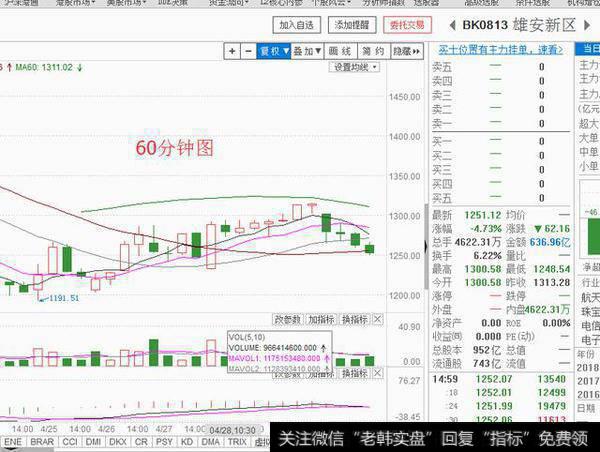Zoom in the chart with plus button

click(x=232, y=51)
